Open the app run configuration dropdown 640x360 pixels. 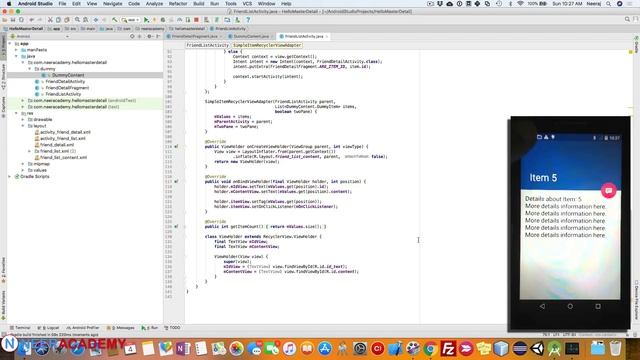point(131,20)
